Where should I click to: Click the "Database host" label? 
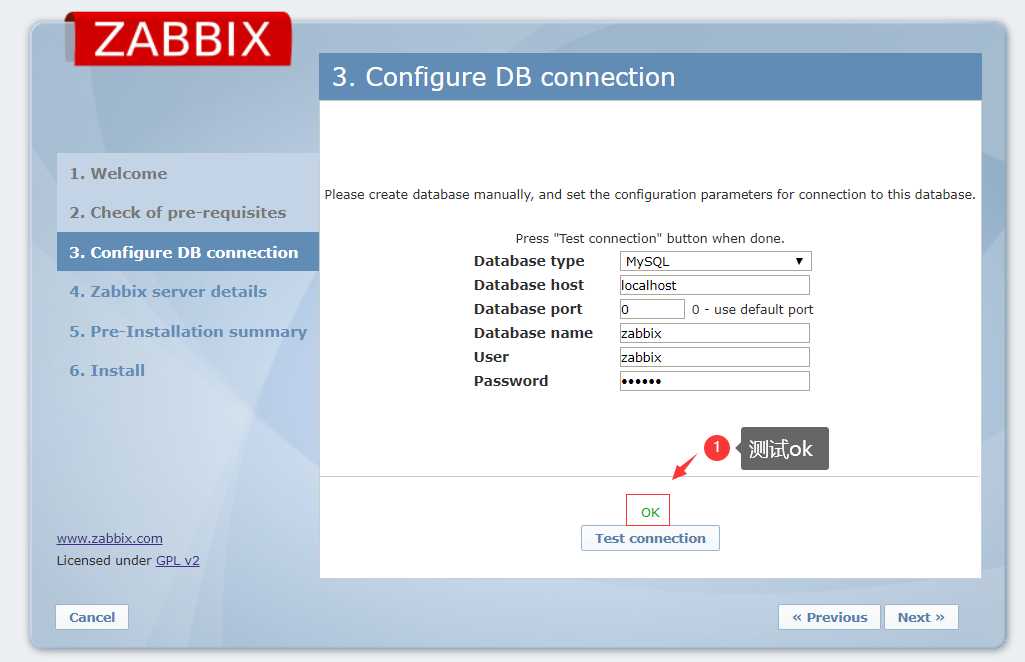click(529, 285)
